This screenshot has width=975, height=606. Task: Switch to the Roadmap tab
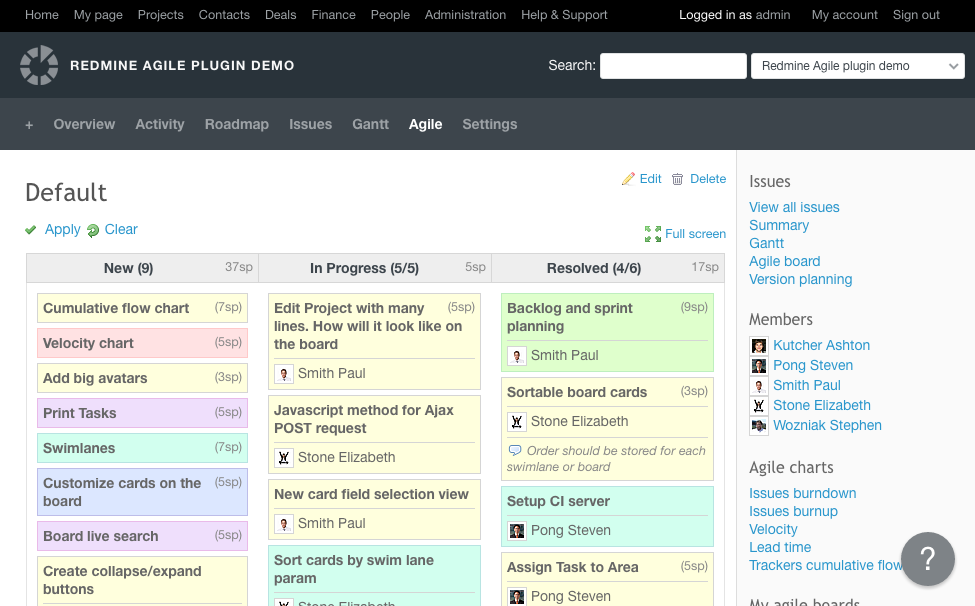click(x=237, y=125)
